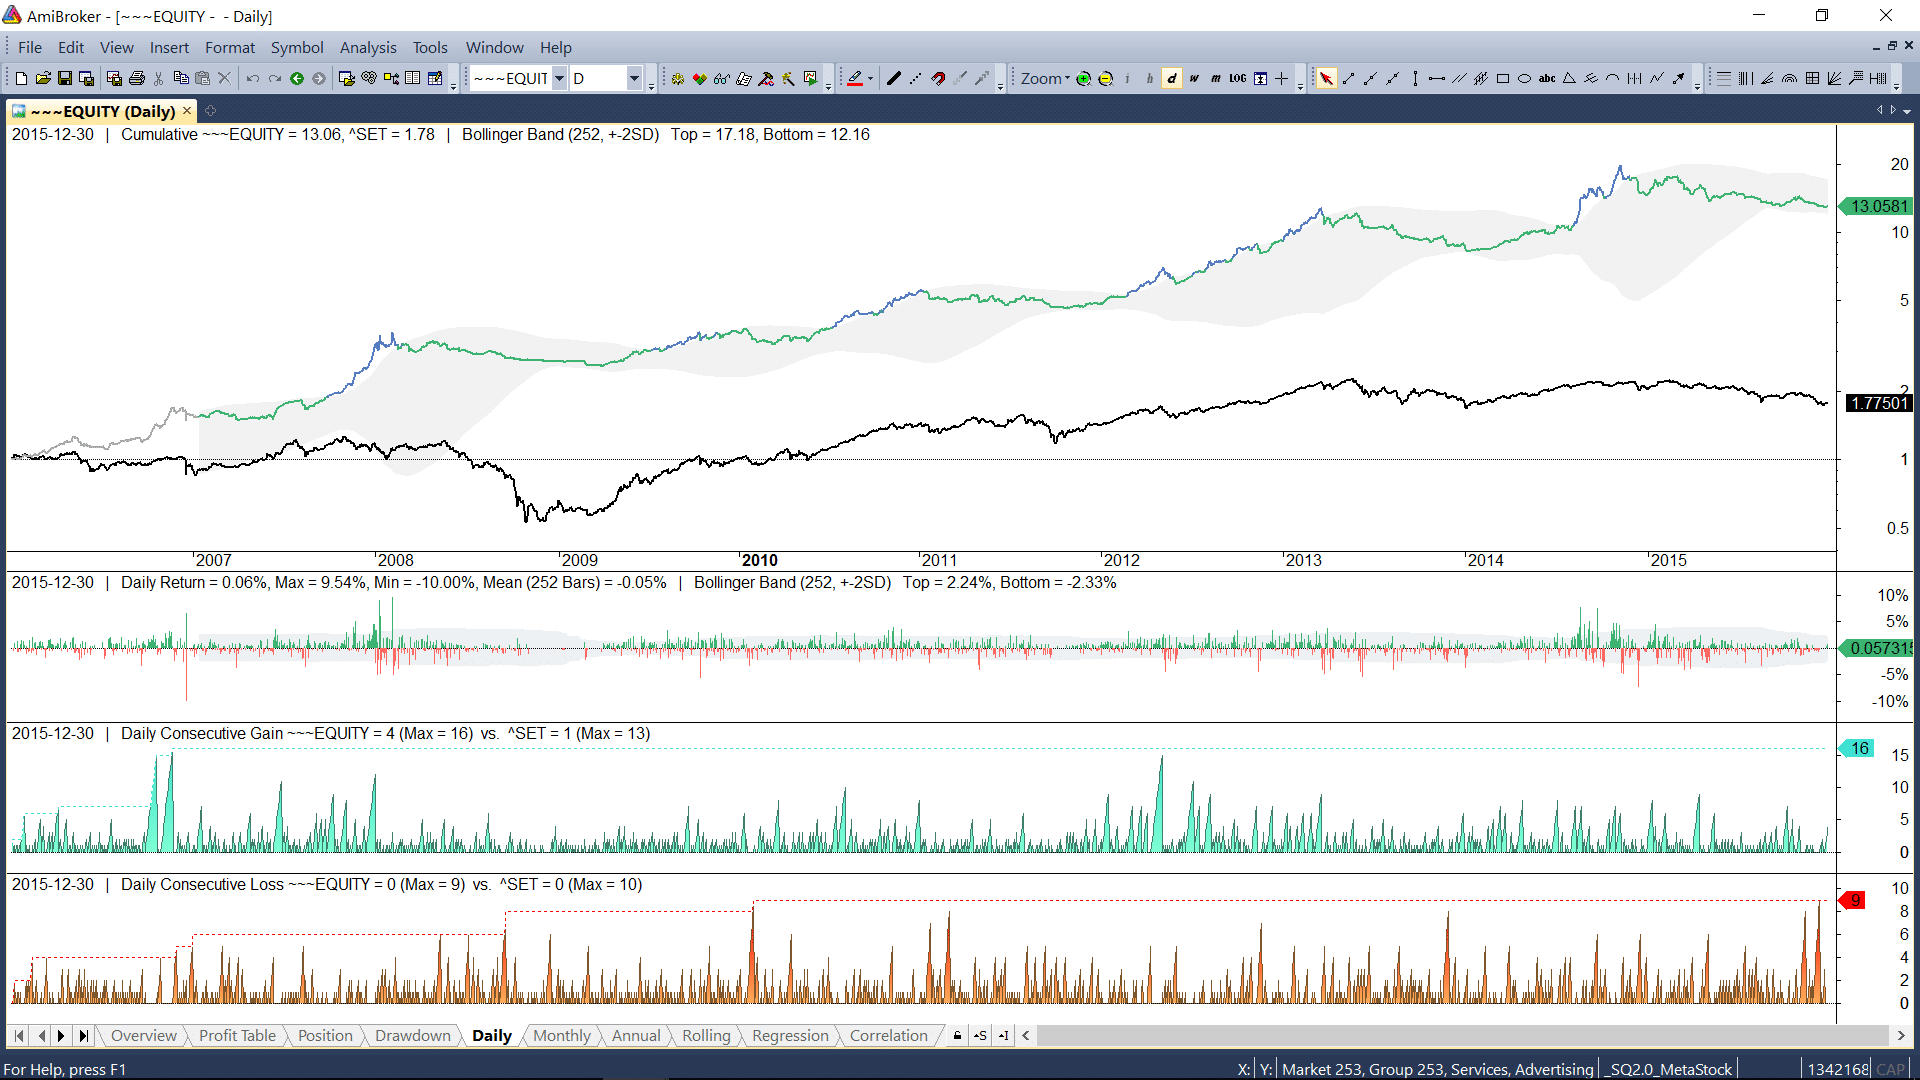This screenshot has height=1080, width=1920.
Task: Select the rectangle drawing tool
Action: click(x=1502, y=79)
